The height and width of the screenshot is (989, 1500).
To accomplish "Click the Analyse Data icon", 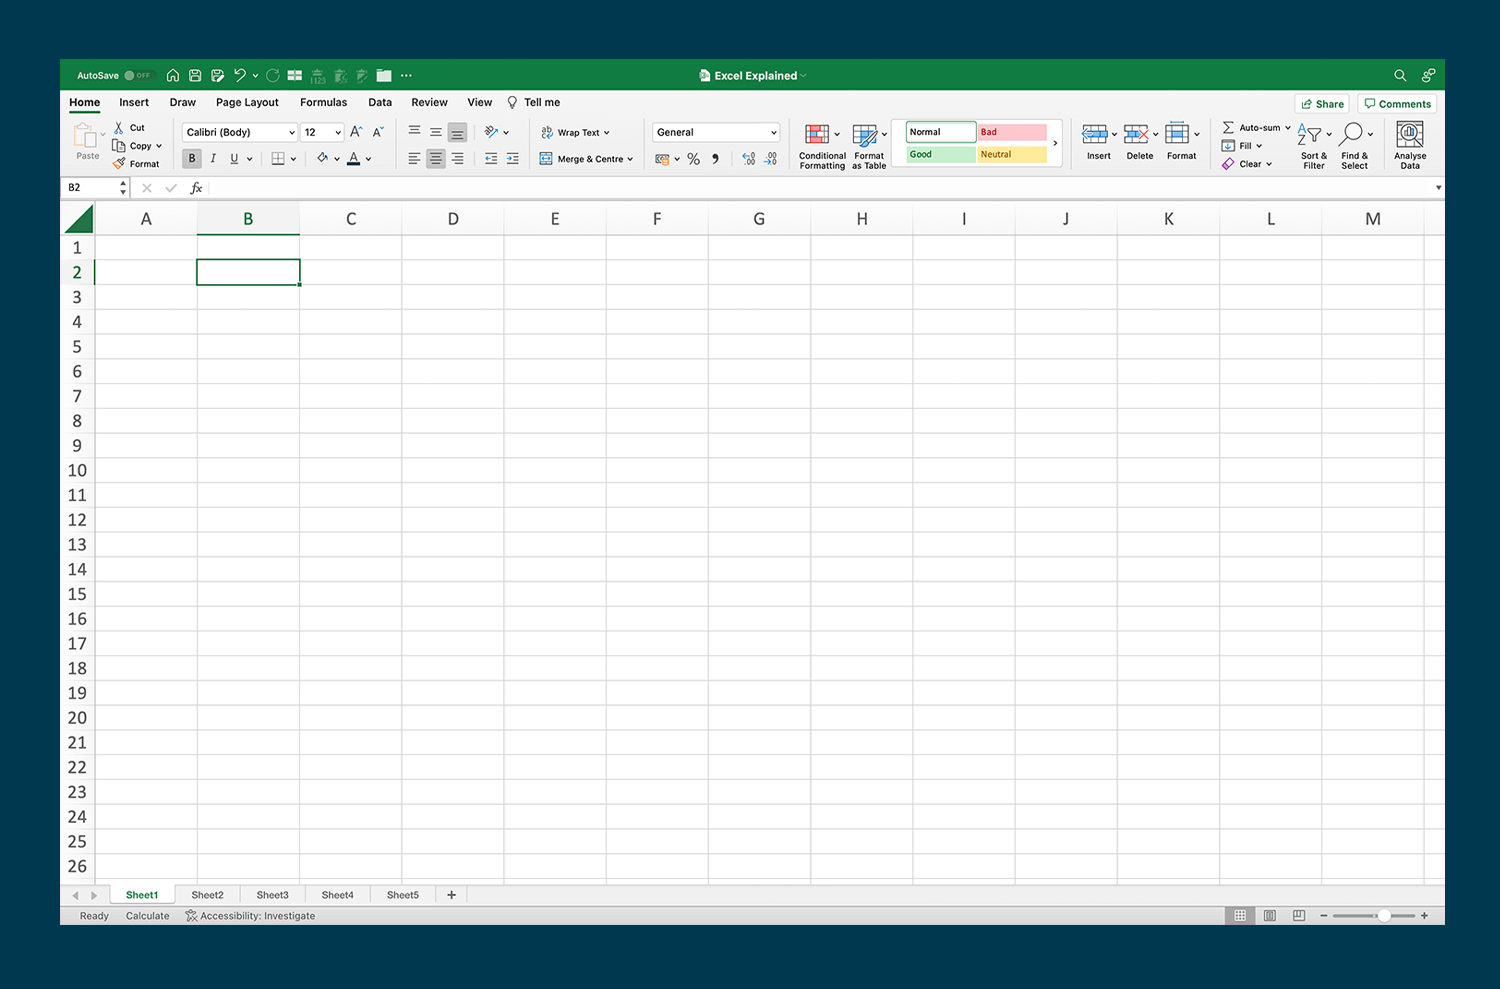I will [1410, 140].
